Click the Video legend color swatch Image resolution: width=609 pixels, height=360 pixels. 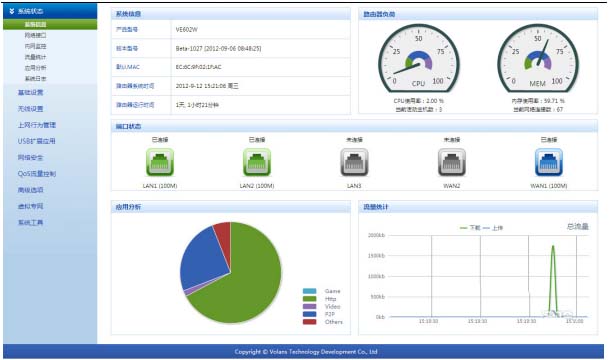point(310,306)
